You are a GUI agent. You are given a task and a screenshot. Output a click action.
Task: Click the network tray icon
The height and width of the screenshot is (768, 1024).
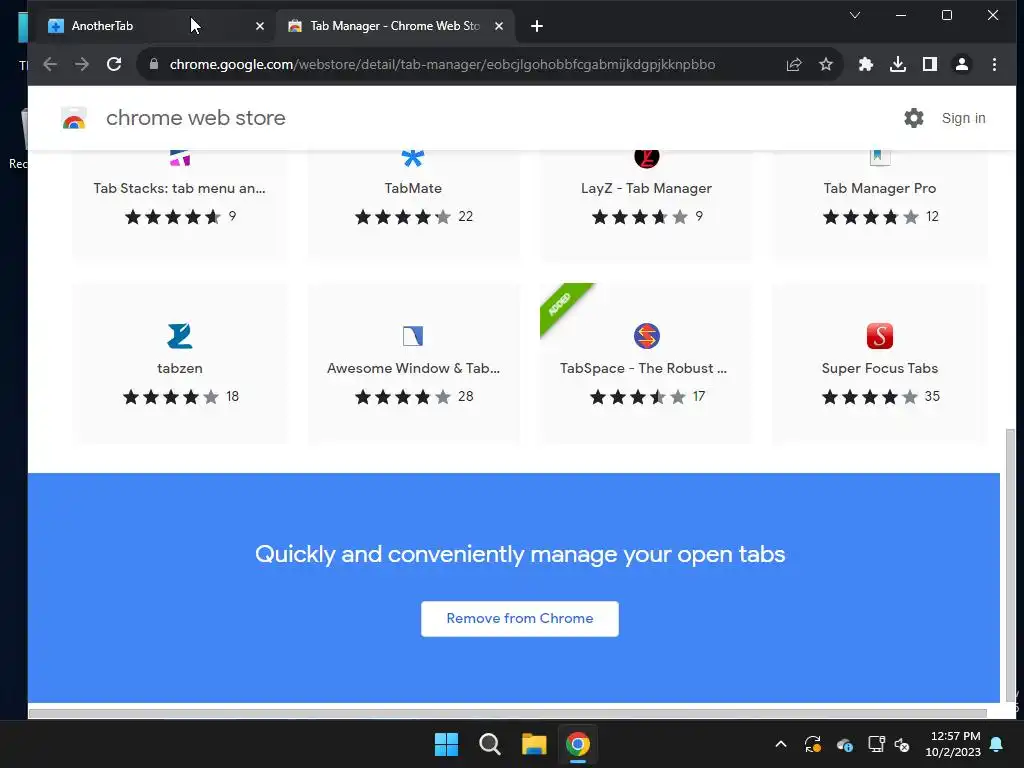click(876, 744)
